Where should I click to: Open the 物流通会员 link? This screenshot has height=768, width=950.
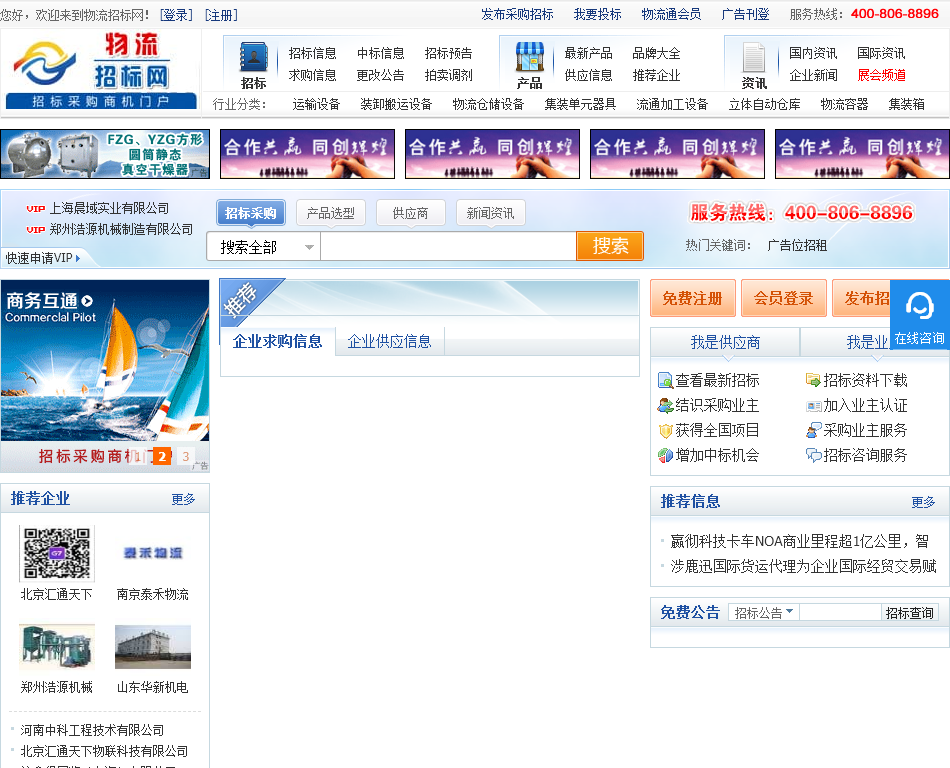click(x=671, y=15)
